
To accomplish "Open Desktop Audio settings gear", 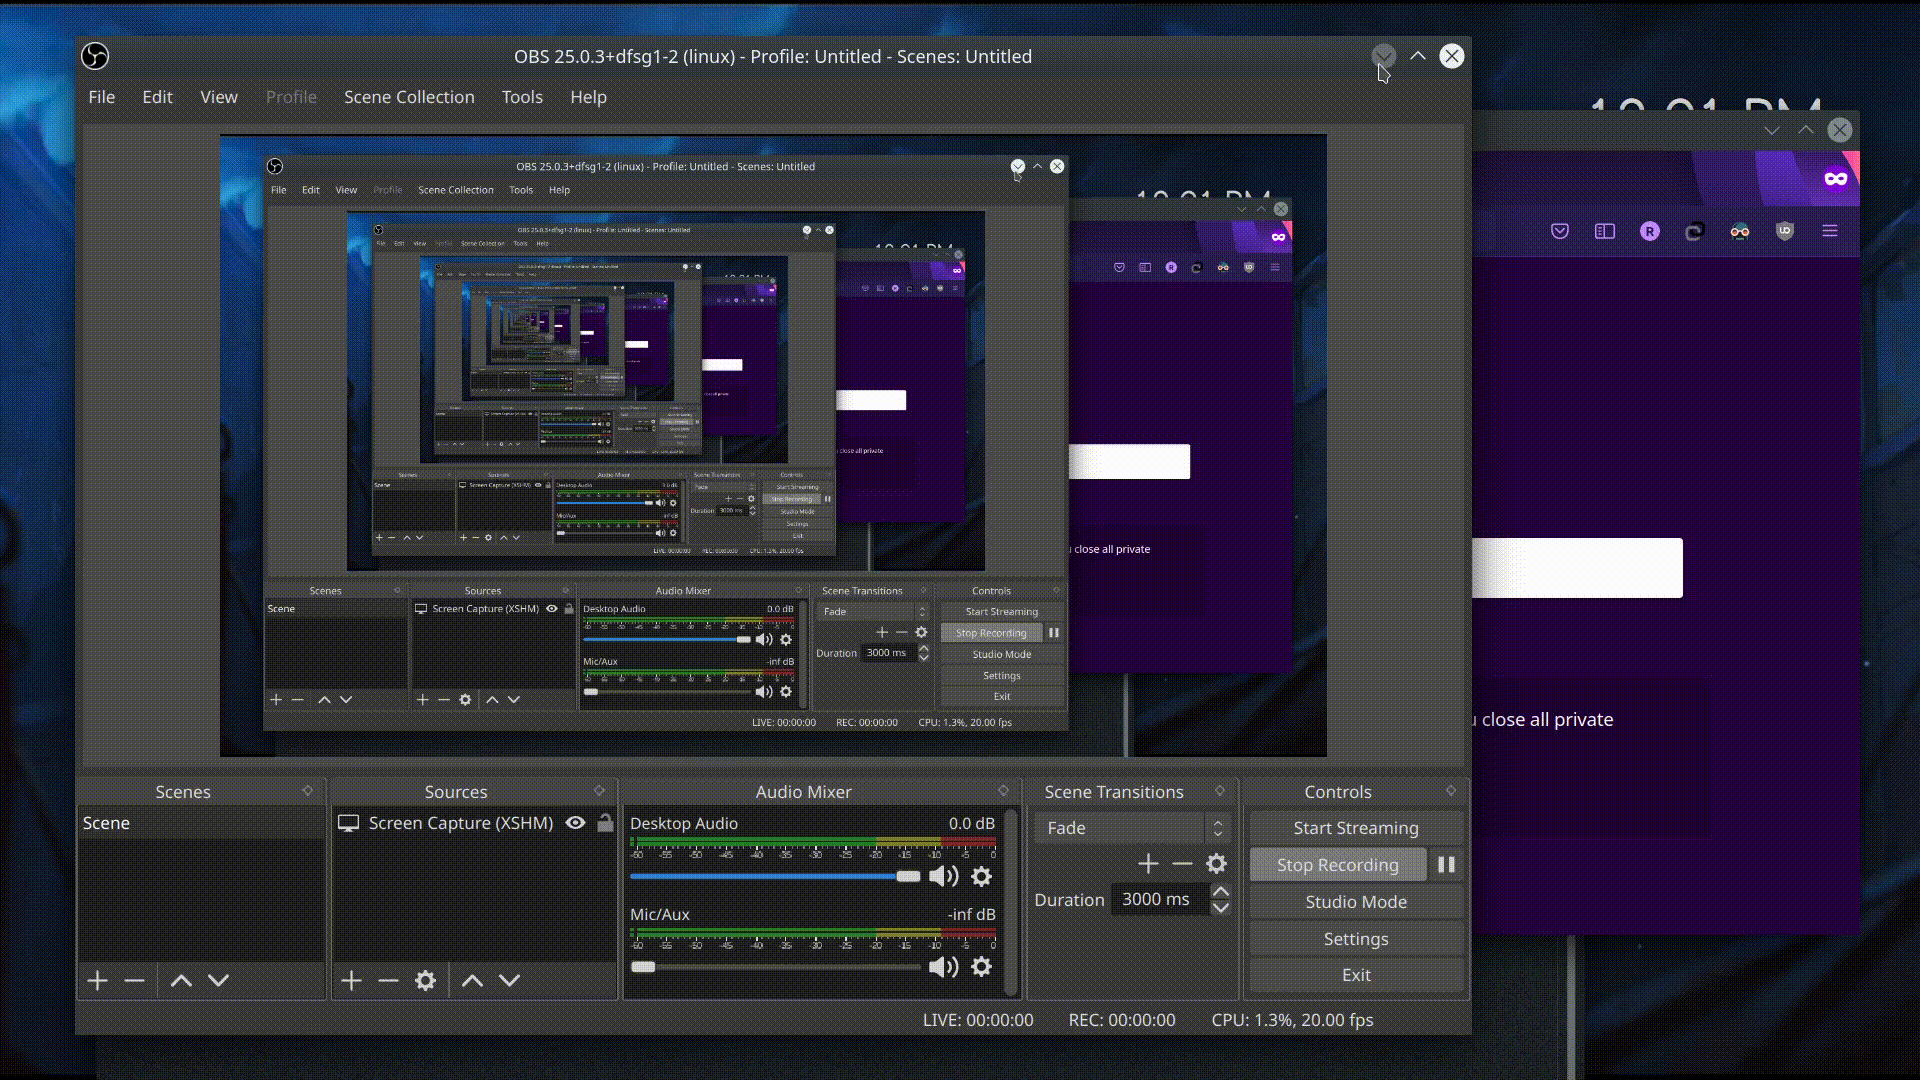I will tap(982, 876).
